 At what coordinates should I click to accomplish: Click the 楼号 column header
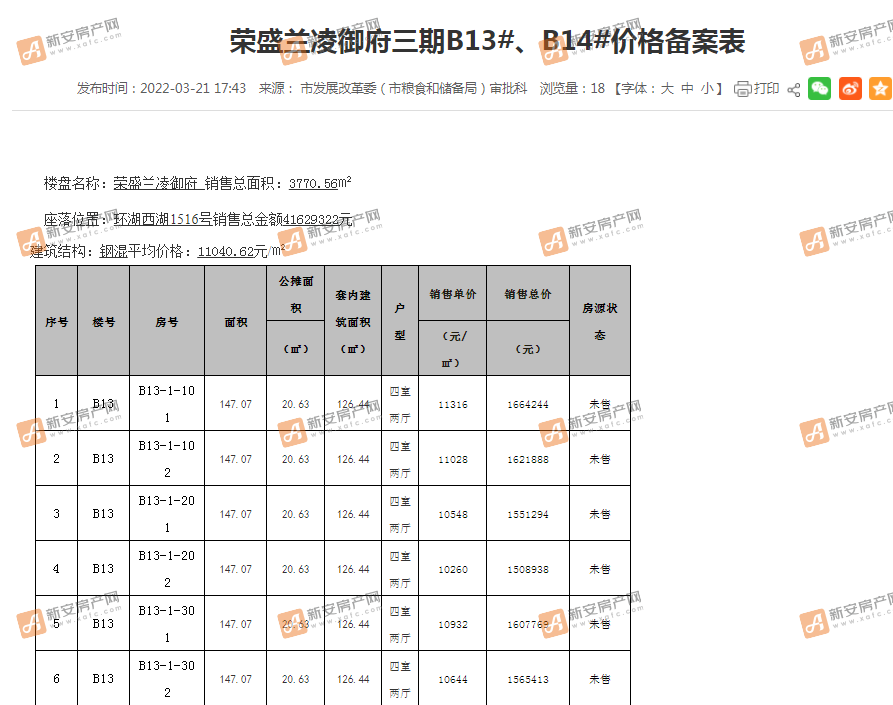(104, 322)
